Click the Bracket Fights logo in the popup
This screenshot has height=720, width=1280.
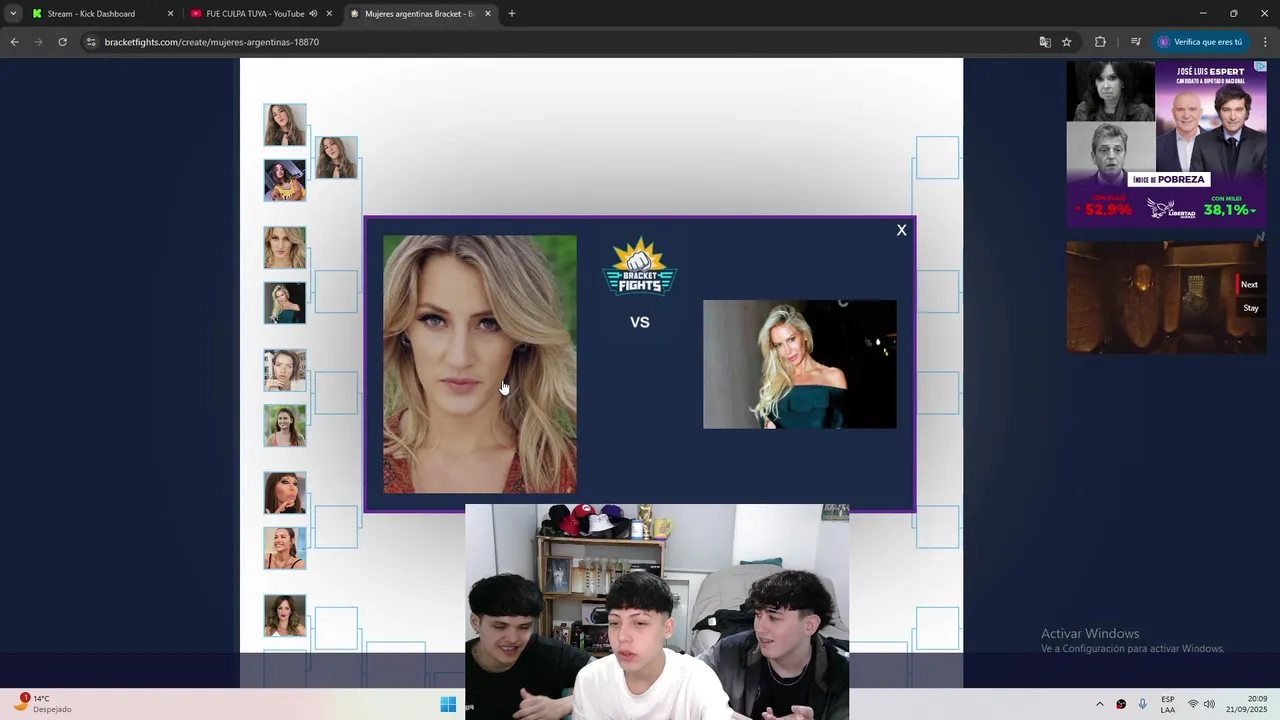point(640,267)
